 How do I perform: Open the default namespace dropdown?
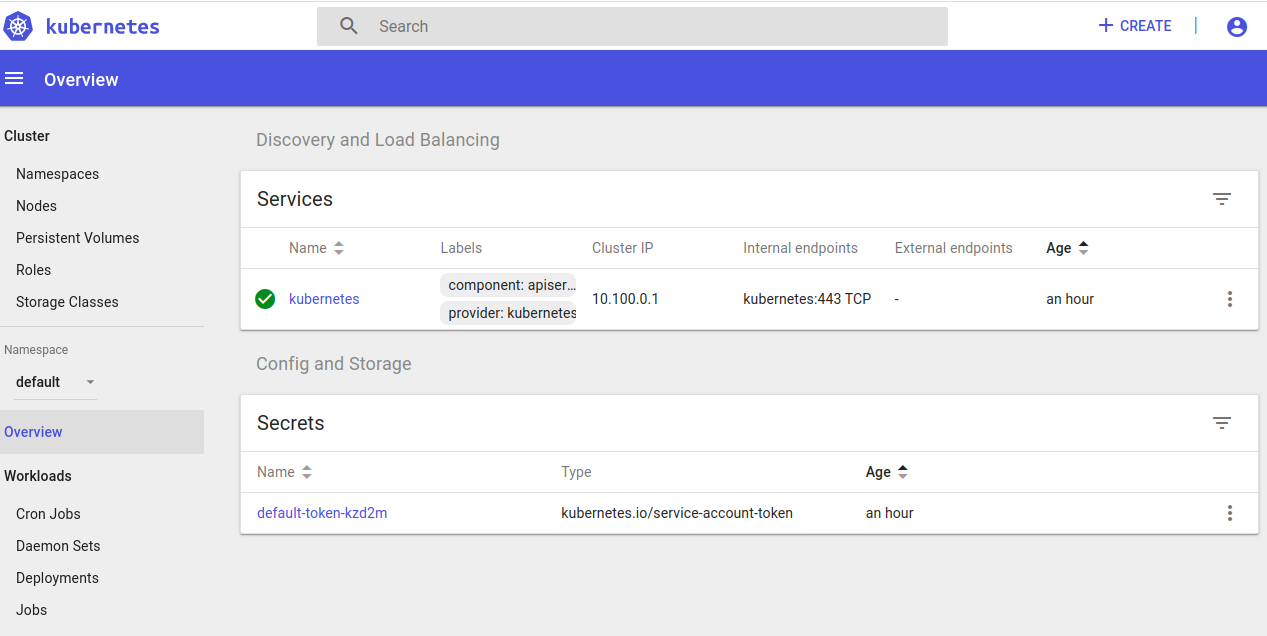[x=56, y=382]
